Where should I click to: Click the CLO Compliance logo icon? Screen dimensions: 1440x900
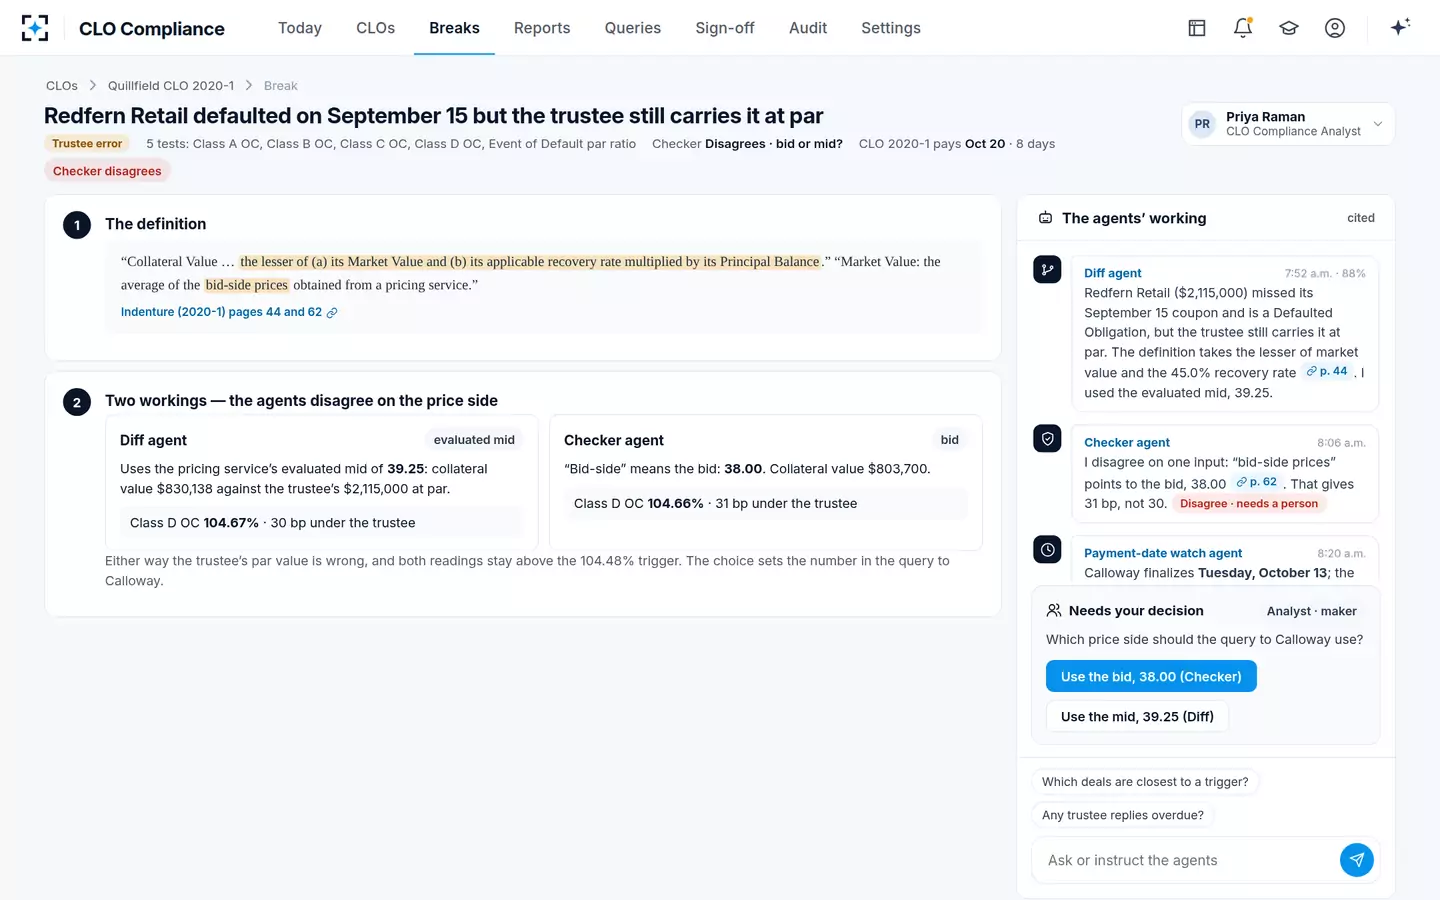click(x=35, y=28)
